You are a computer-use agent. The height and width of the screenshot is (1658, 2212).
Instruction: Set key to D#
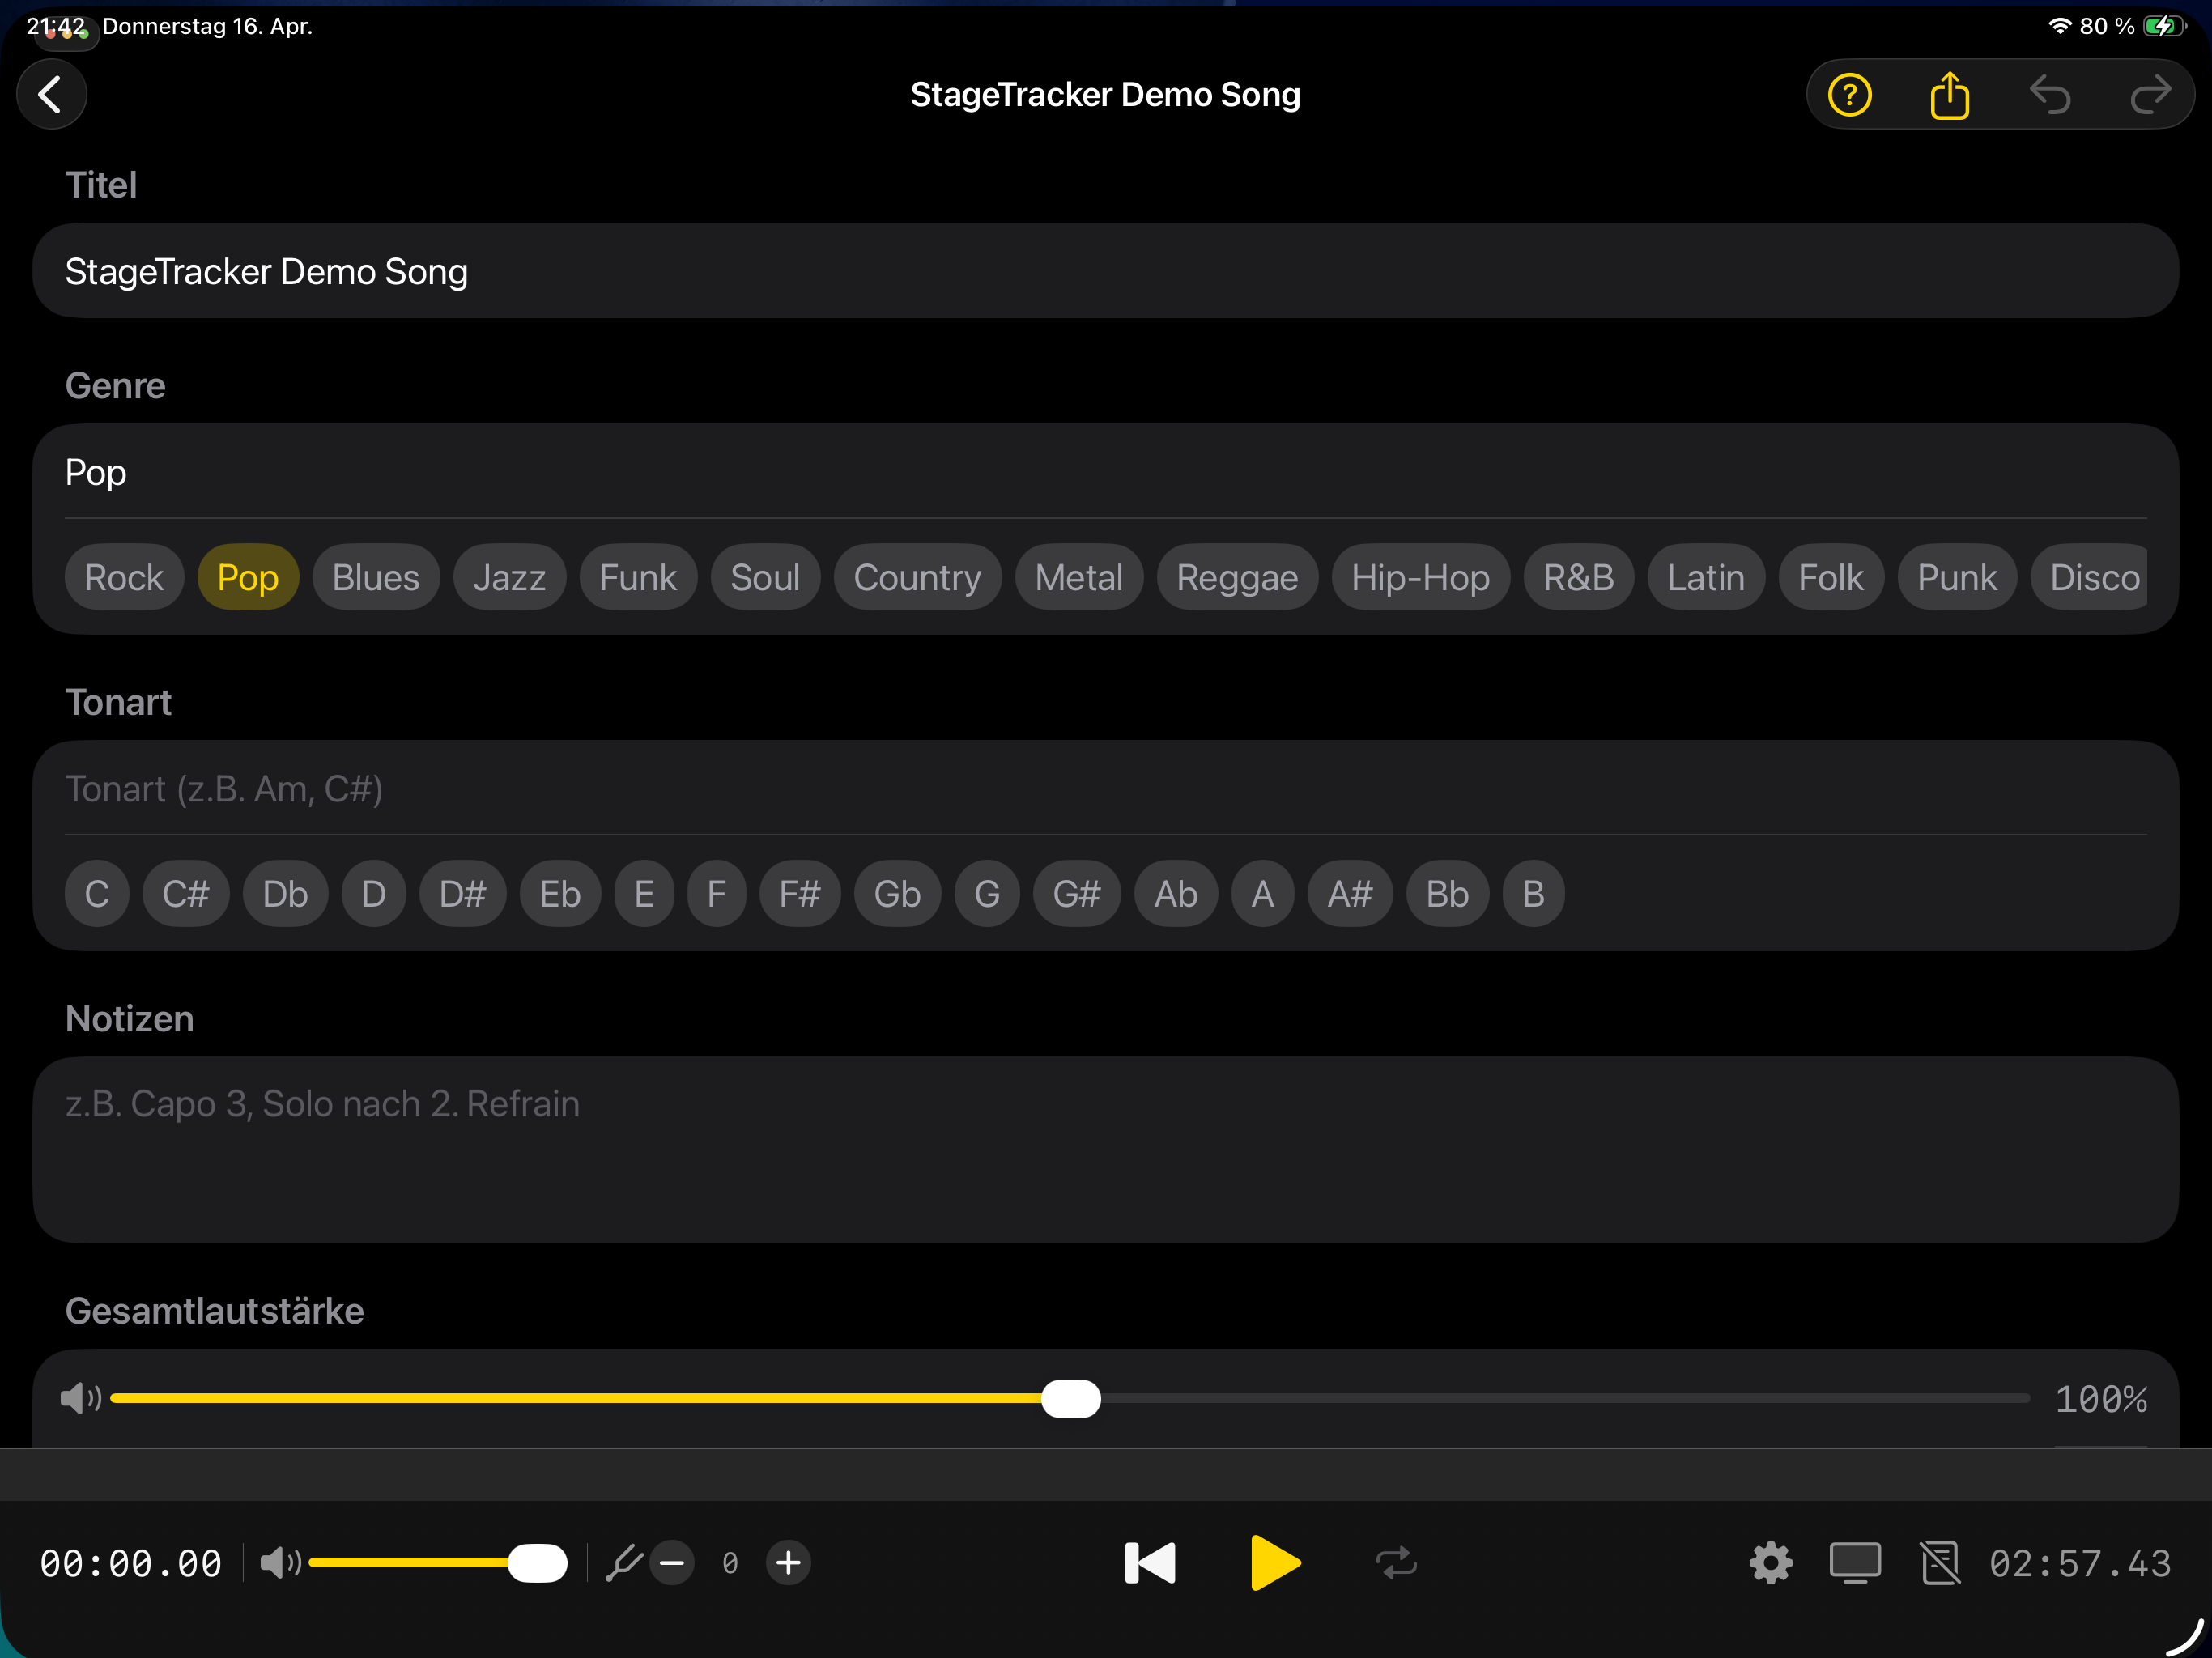coord(462,893)
